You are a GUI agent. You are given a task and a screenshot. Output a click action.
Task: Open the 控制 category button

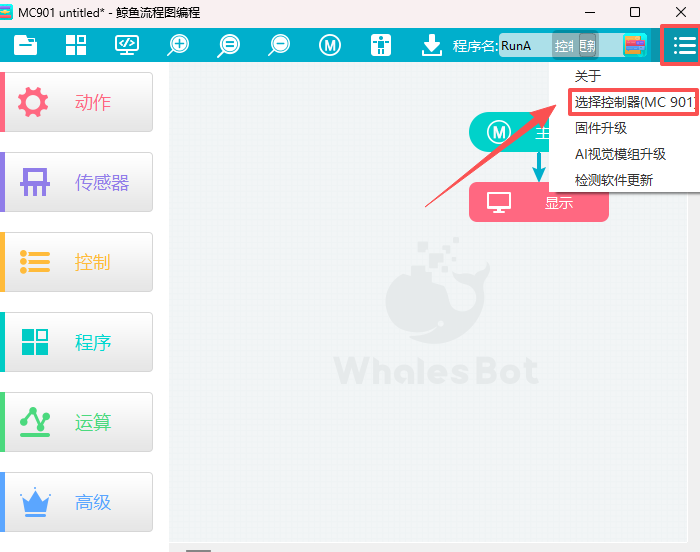point(78,262)
